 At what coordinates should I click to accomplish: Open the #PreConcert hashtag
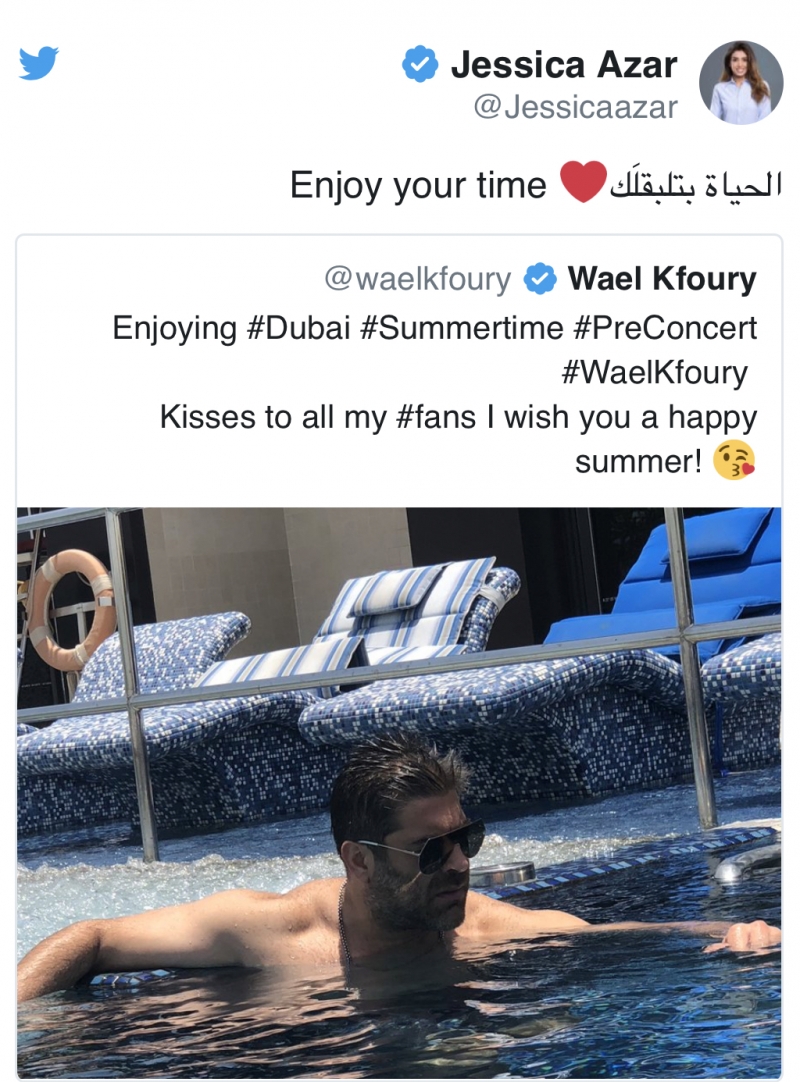pos(665,328)
